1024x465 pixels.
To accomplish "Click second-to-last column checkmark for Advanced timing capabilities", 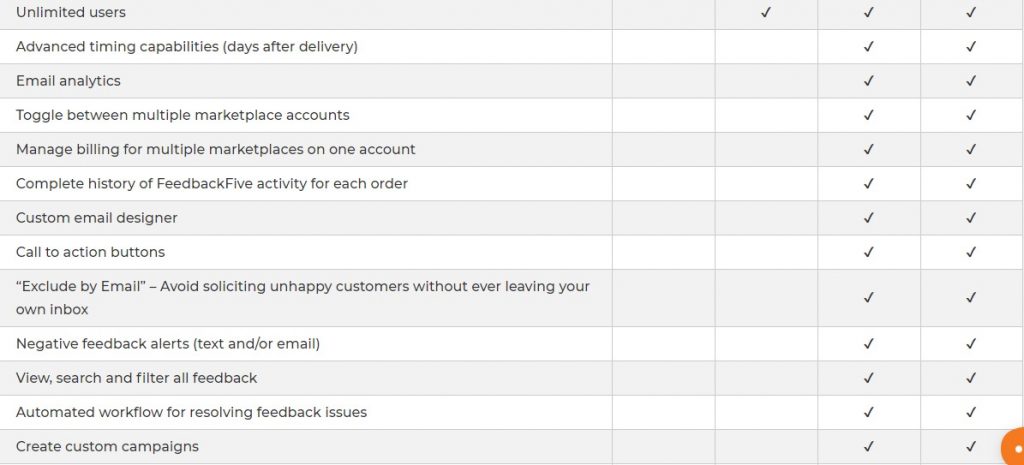I will 869,47.
